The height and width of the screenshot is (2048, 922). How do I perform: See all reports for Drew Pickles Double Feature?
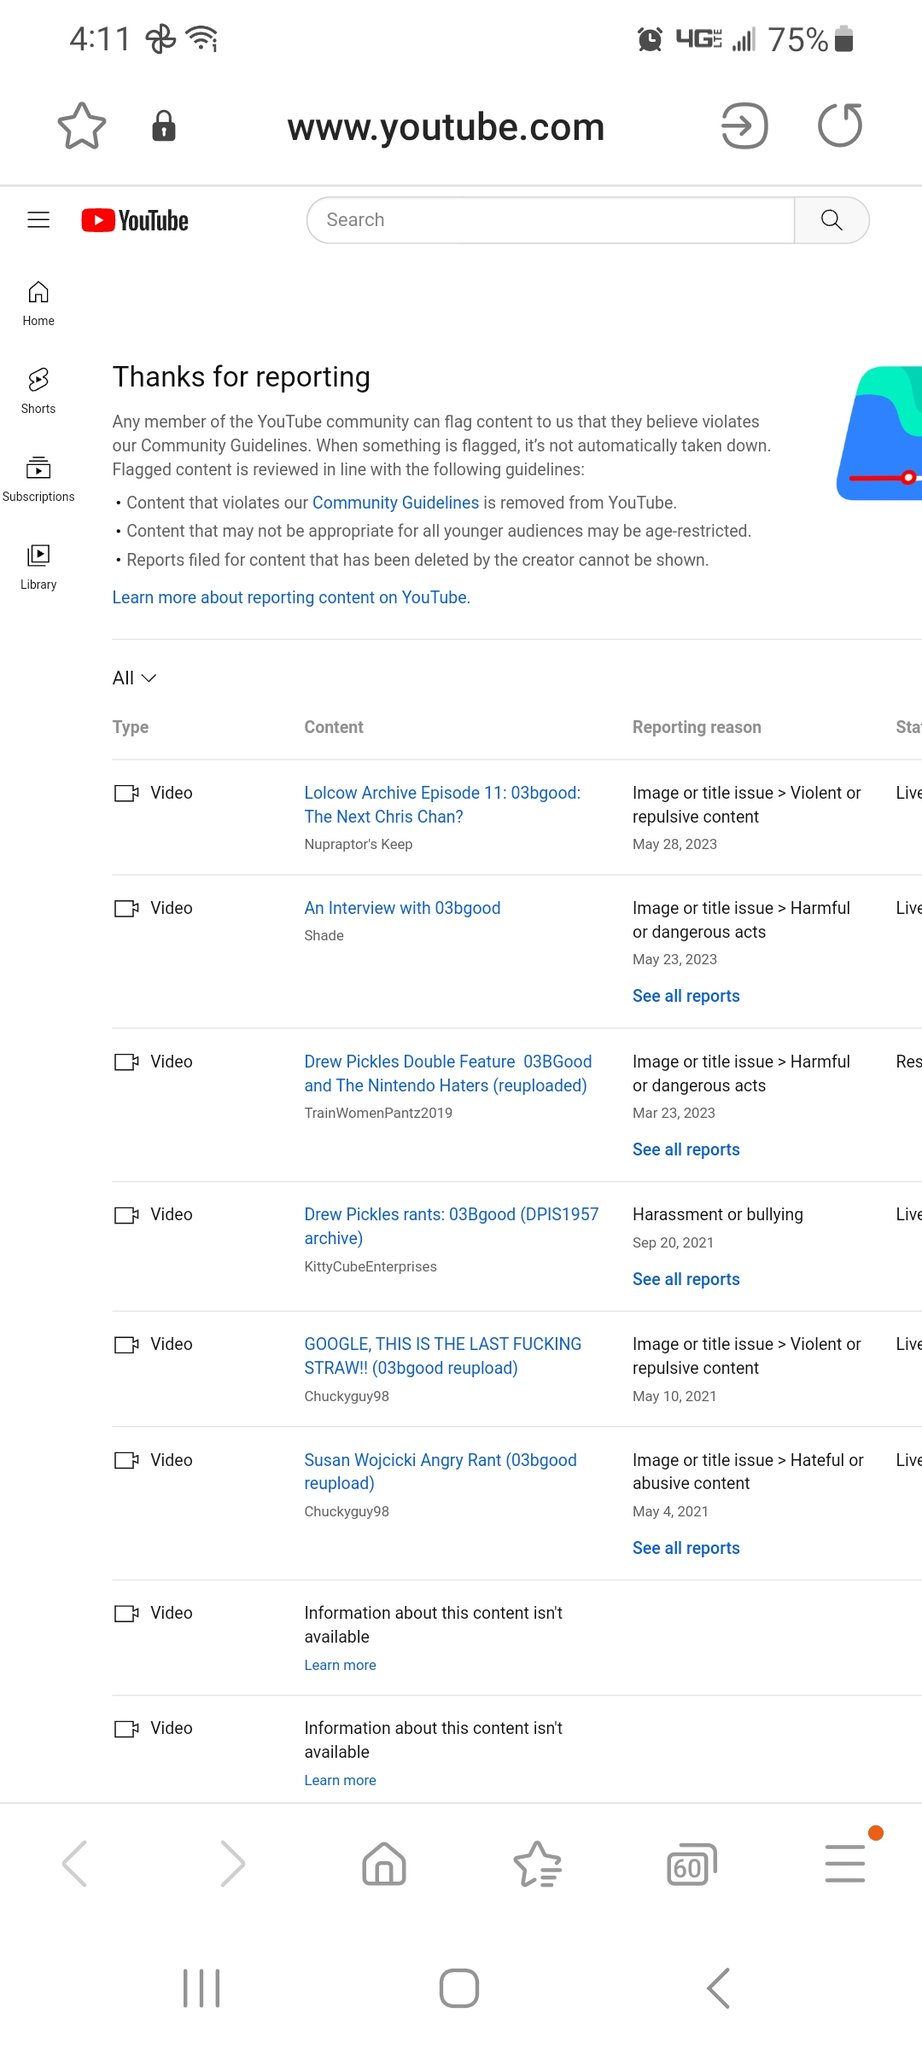coord(686,1150)
